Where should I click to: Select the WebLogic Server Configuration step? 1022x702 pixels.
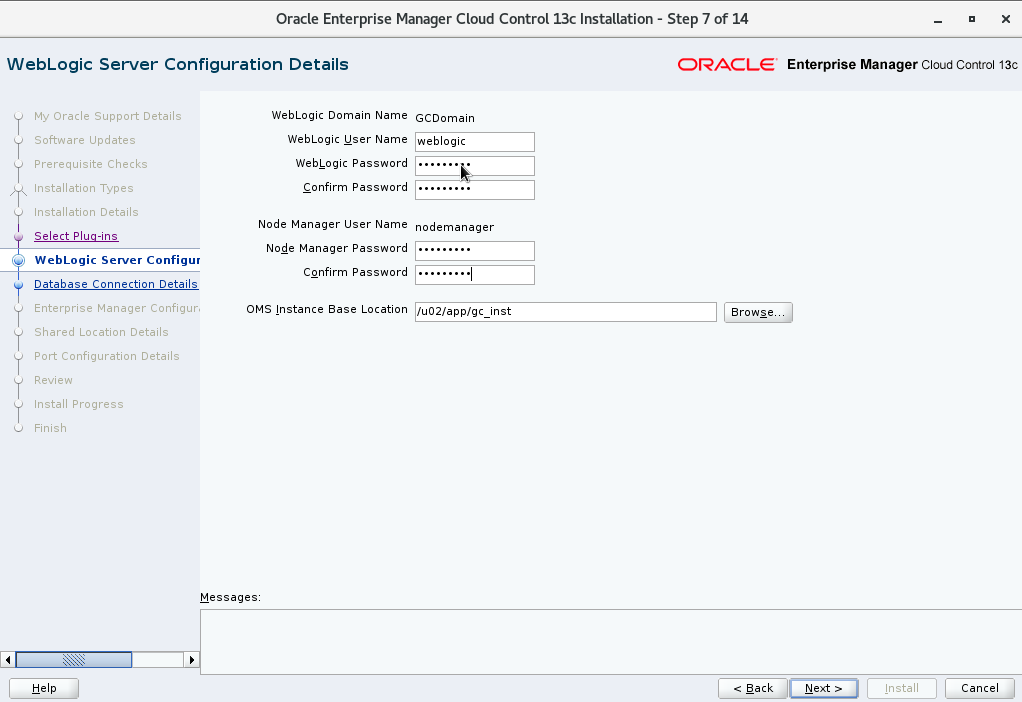pyautogui.click(x=117, y=260)
